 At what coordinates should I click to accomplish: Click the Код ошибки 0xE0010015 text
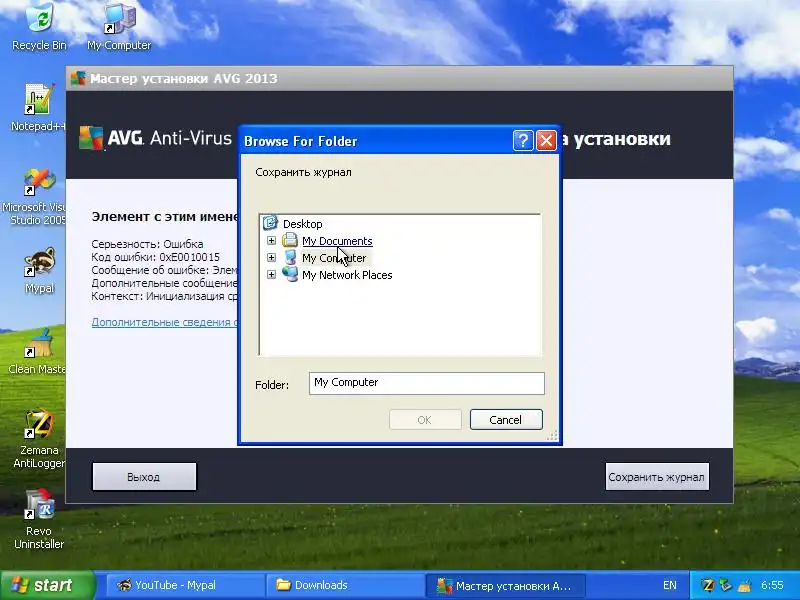point(156,257)
